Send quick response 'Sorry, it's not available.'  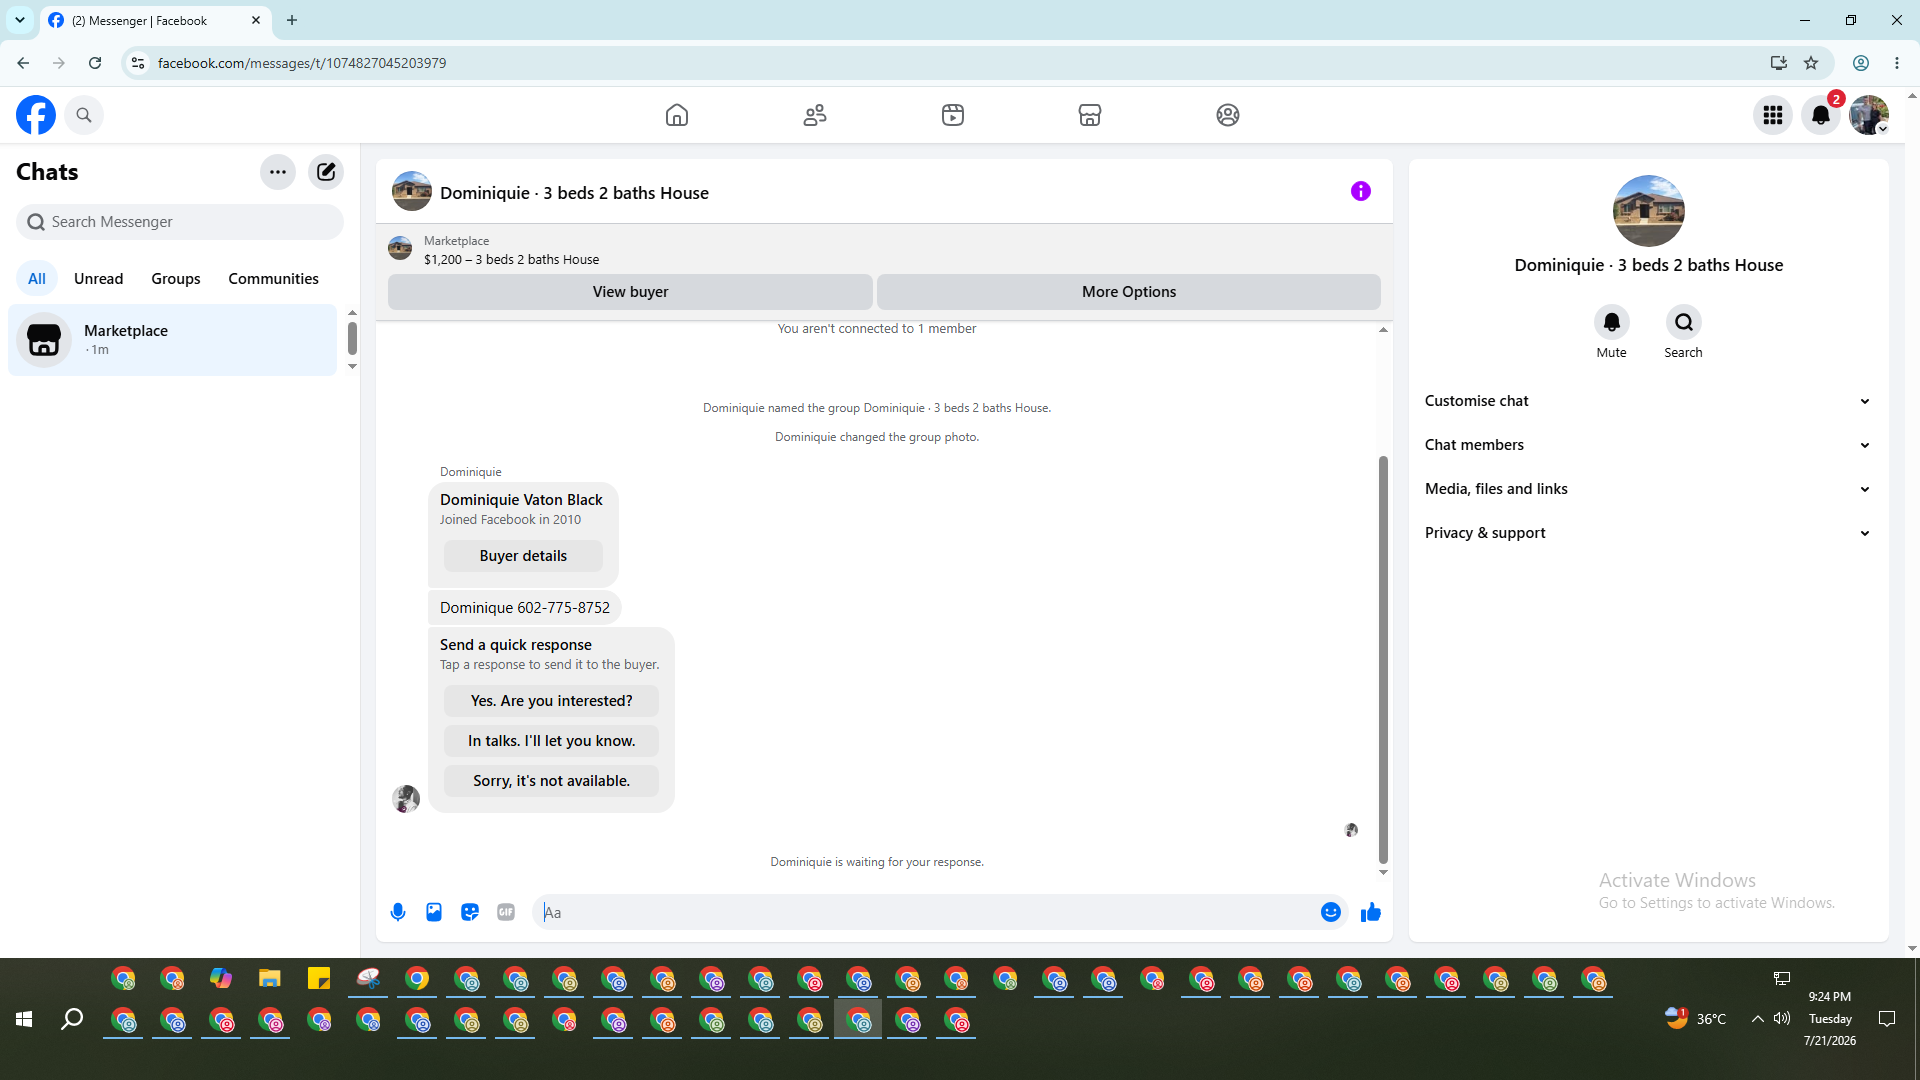coord(551,781)
